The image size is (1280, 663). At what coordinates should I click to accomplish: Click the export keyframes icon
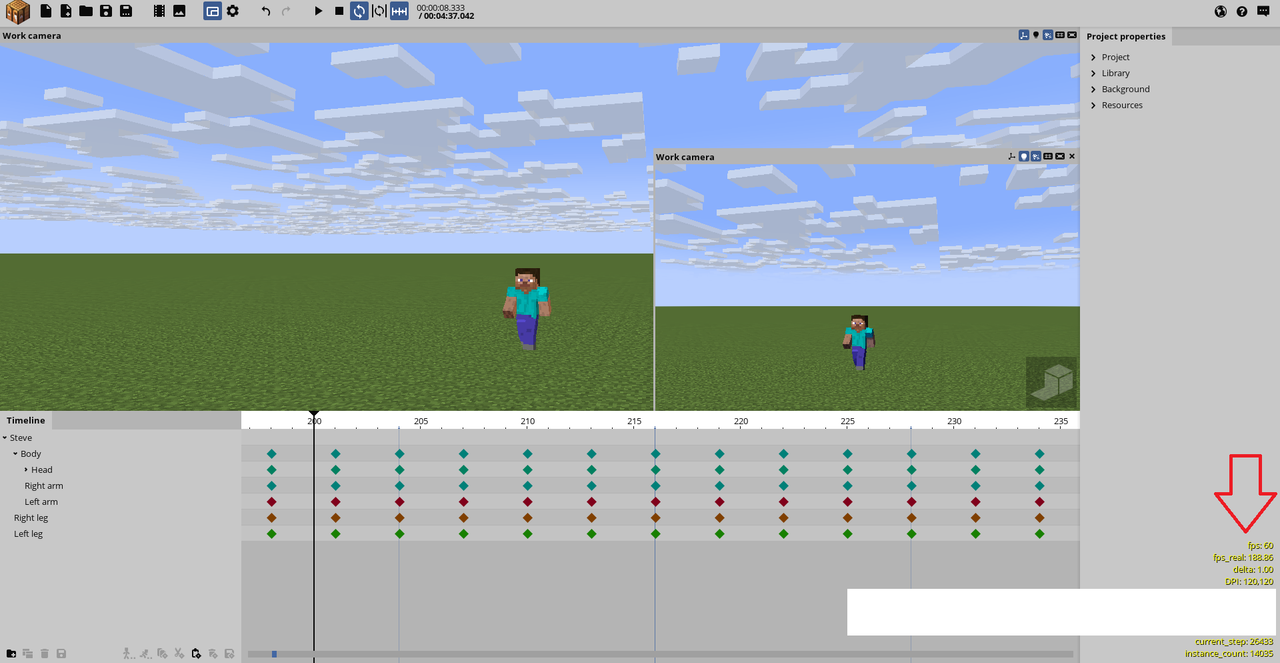[x=230, y=653]
